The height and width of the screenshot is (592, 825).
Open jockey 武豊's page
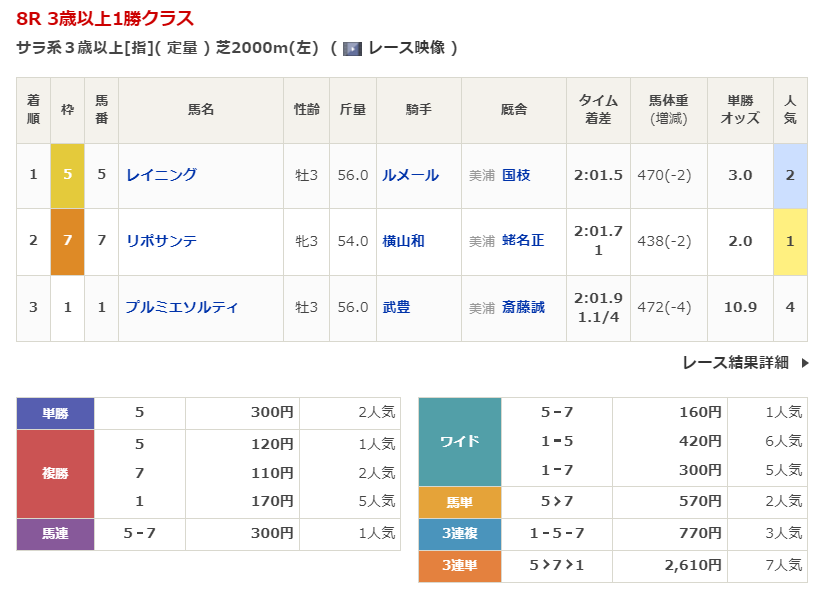click(396, 307)
